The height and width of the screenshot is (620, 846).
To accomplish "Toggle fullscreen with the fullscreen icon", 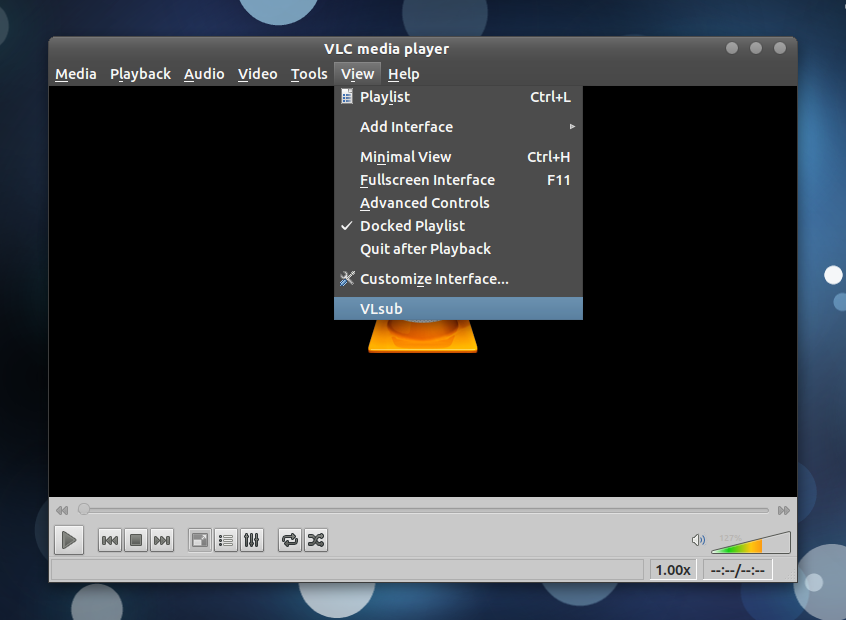I will 199,540.
